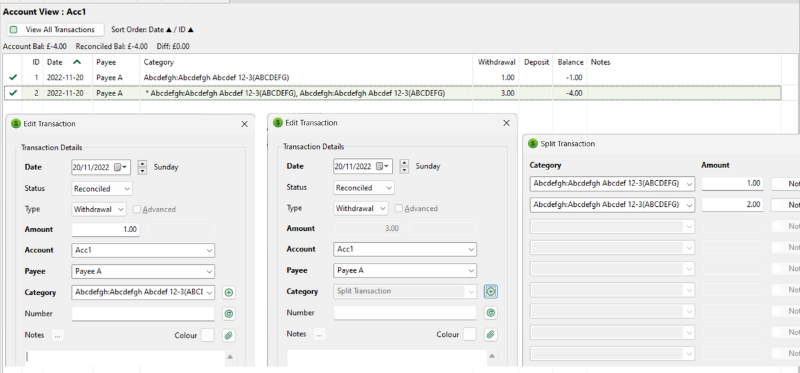The width and height of the screenshot is (800, 373).
Task: Click auto-number icon in right Edit Transaction
Action: [x=491, y=313]
